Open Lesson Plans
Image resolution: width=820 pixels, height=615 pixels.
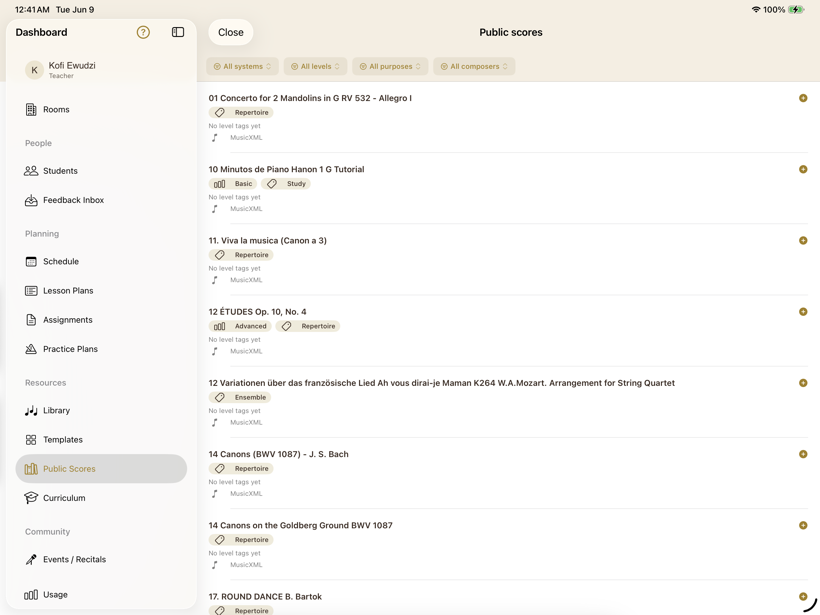coord(101,291)
